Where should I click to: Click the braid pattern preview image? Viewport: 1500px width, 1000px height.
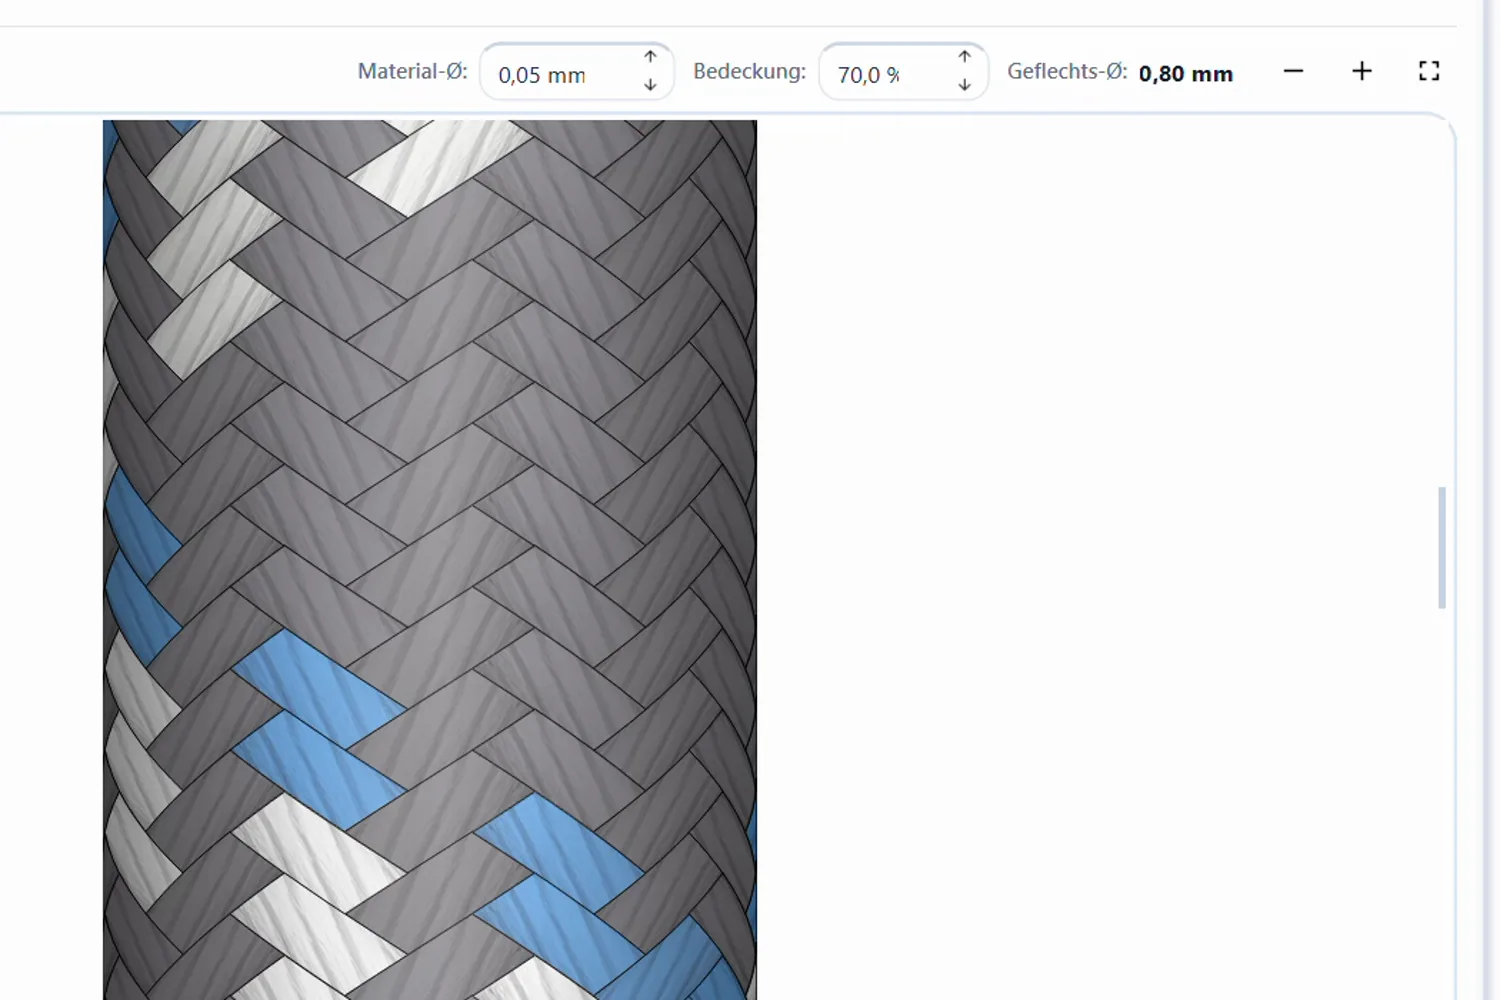(x=430, y=560)
